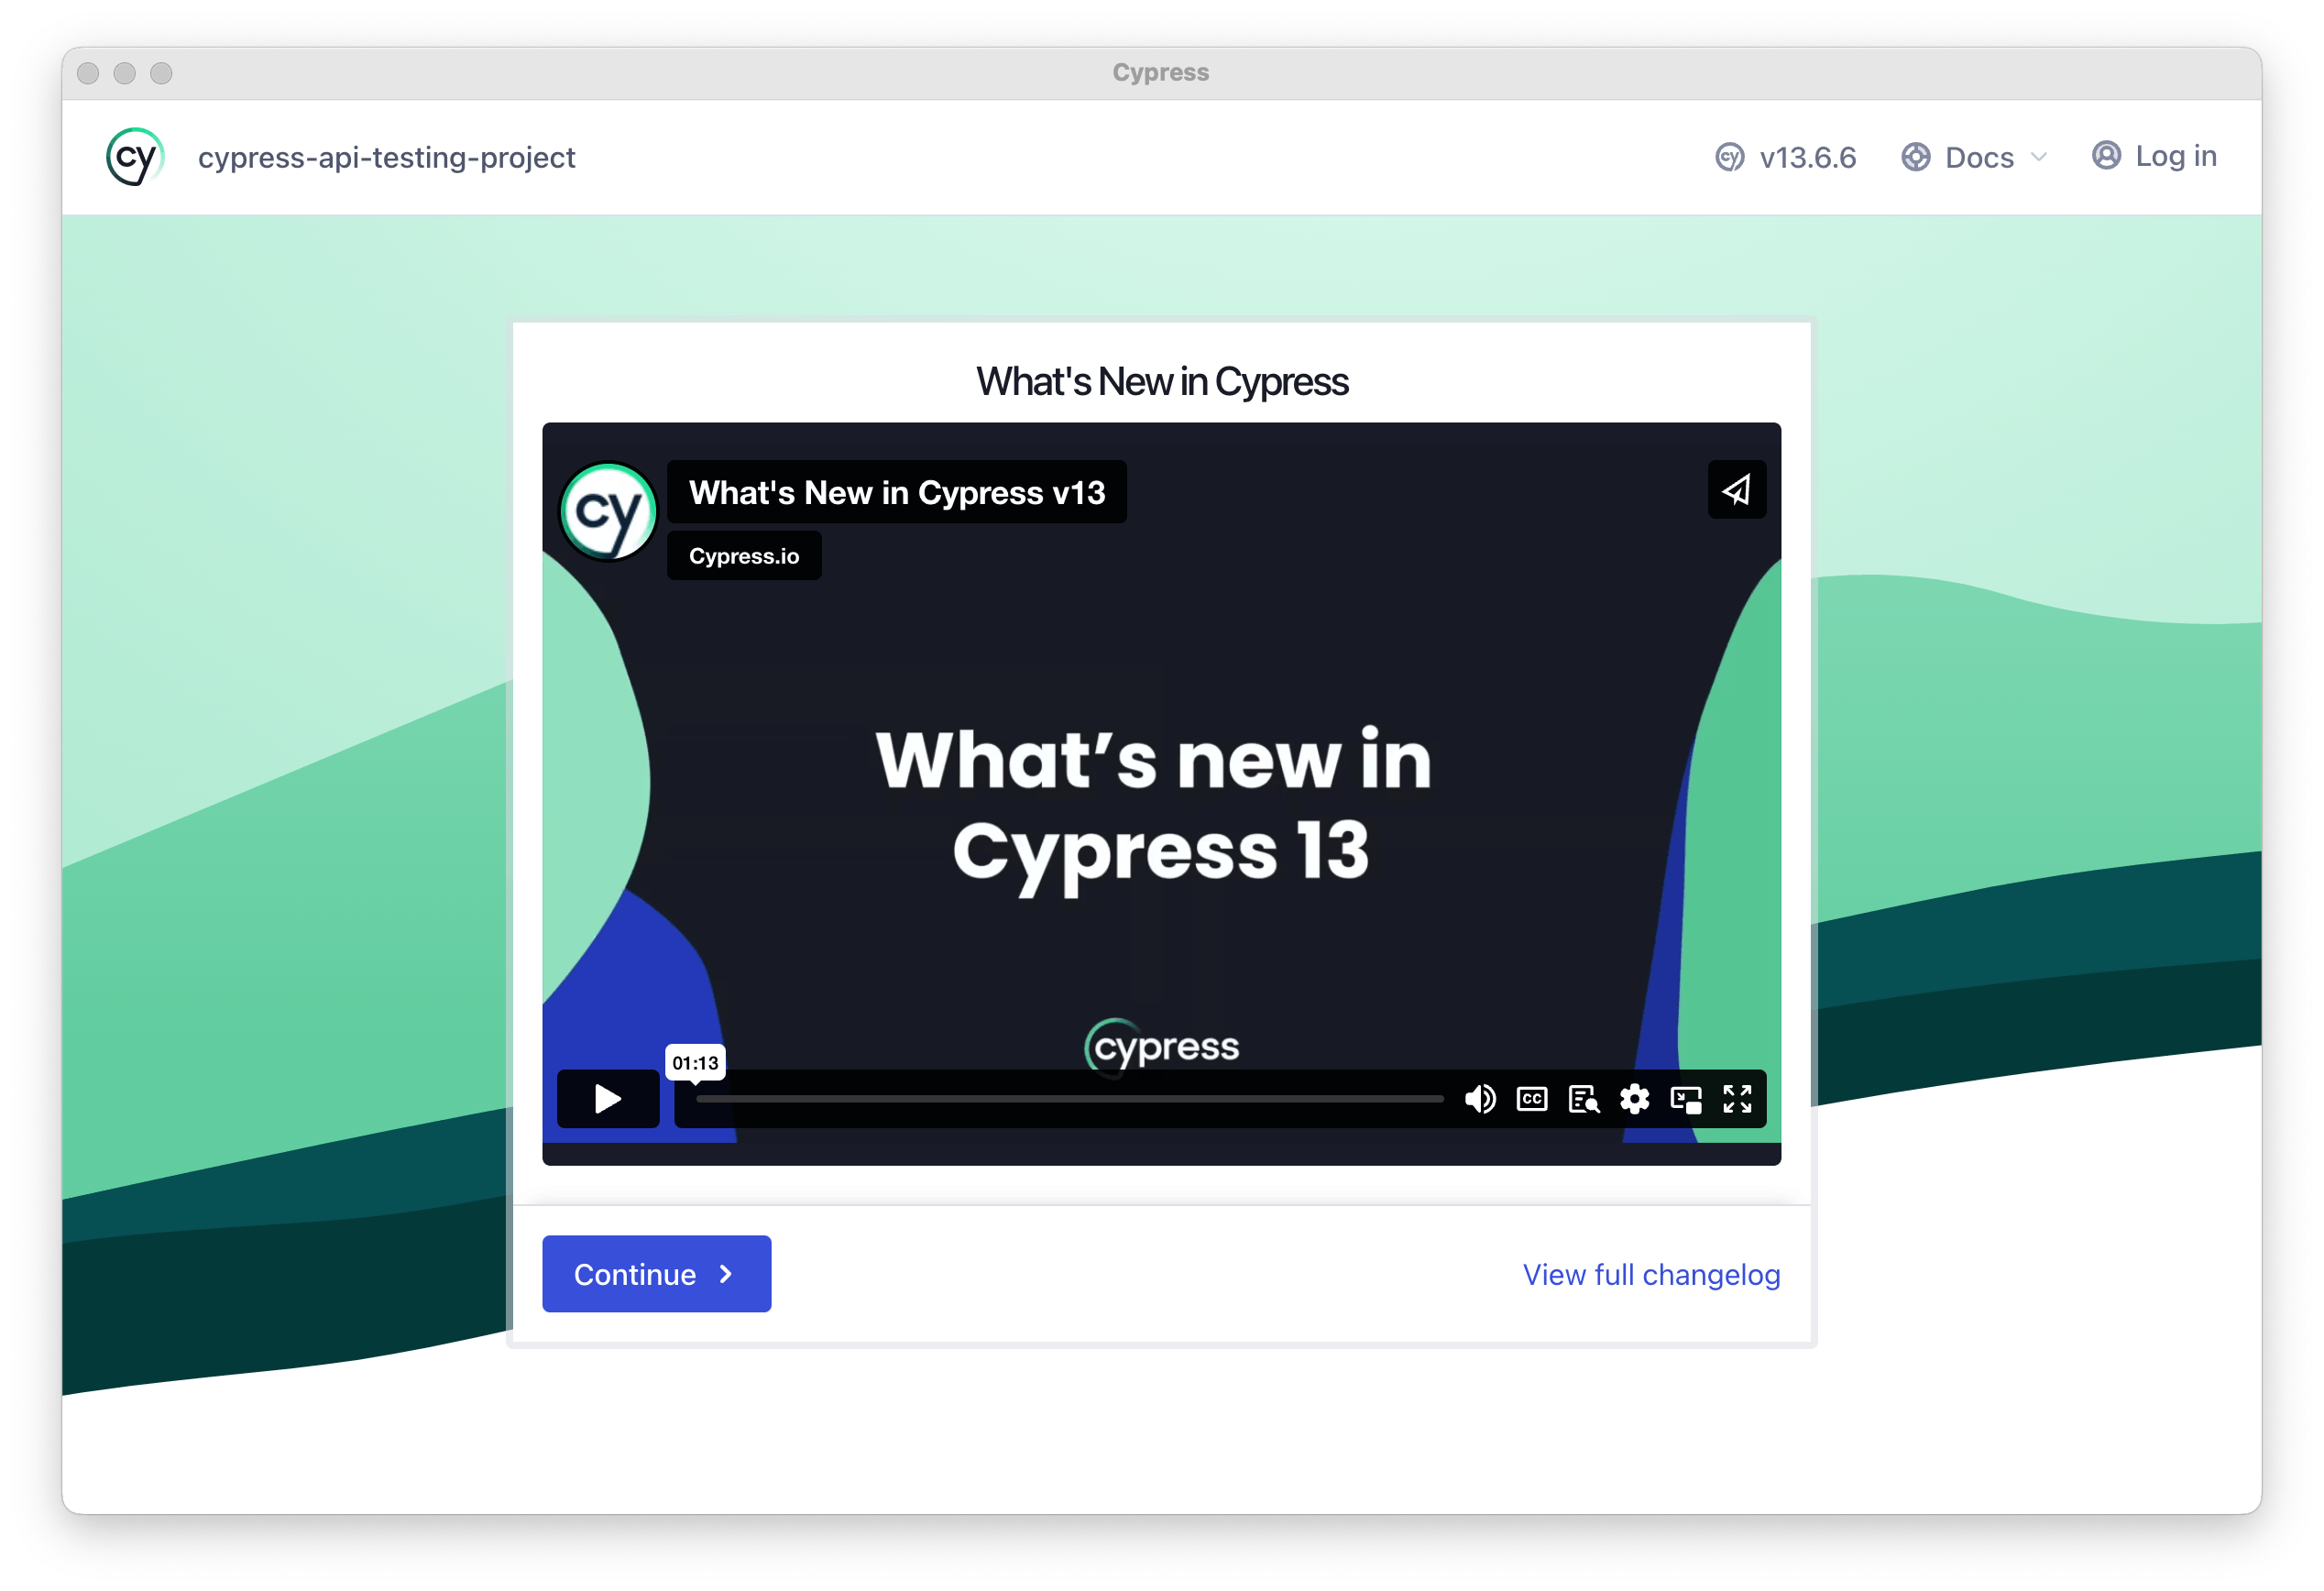The width and height of the screenshot is (2324, 1591).
Task: Open the video settings gear
Action: tap(1636, 1099)
